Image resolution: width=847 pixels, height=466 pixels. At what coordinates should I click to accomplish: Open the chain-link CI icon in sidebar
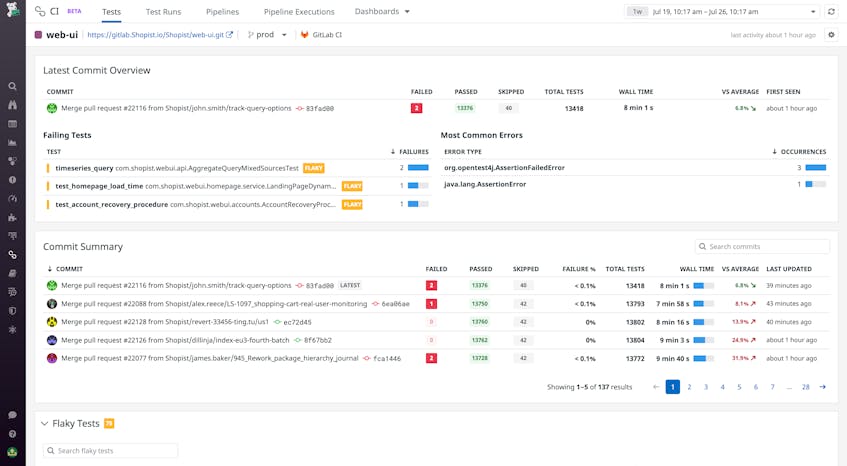pos(12,255)
